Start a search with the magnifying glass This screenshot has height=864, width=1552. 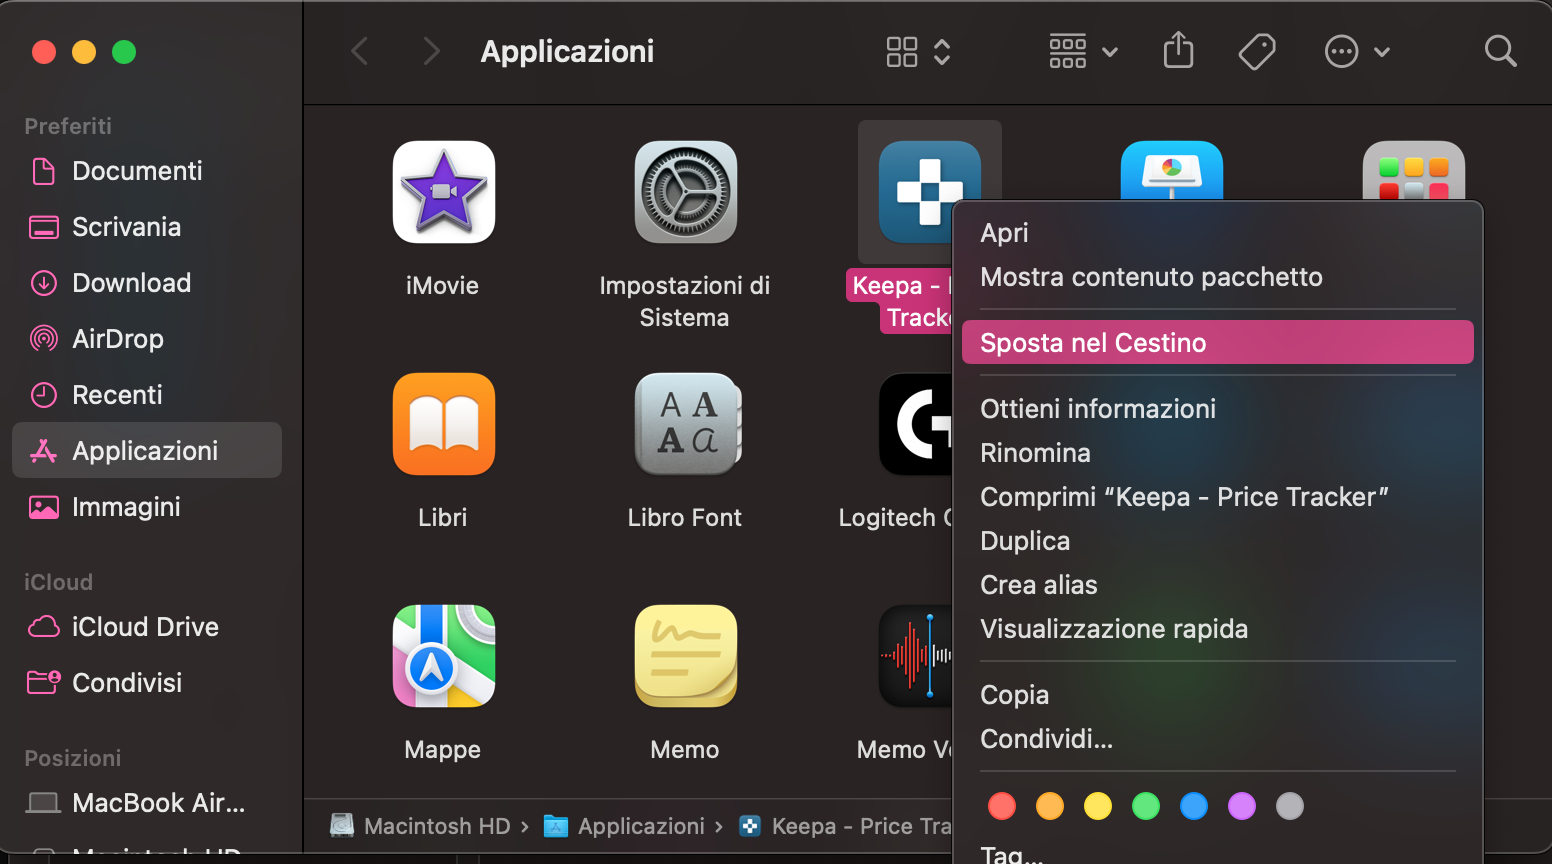point(1500,51)
